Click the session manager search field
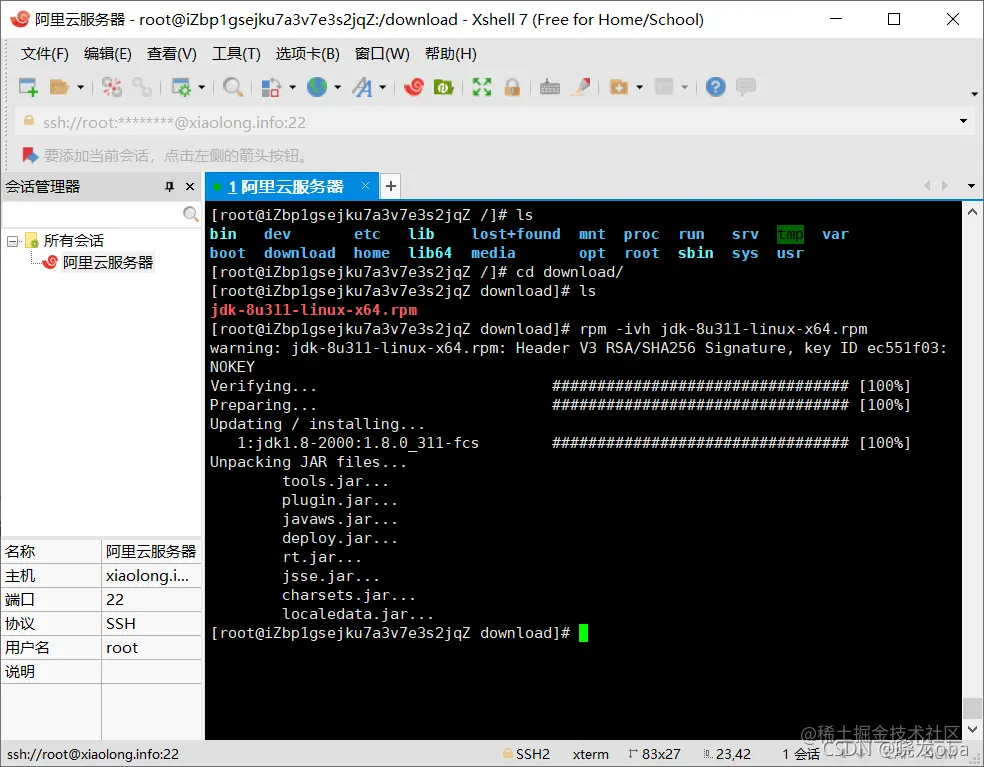The height and width of the screenshot is (767, 984). 92,214
